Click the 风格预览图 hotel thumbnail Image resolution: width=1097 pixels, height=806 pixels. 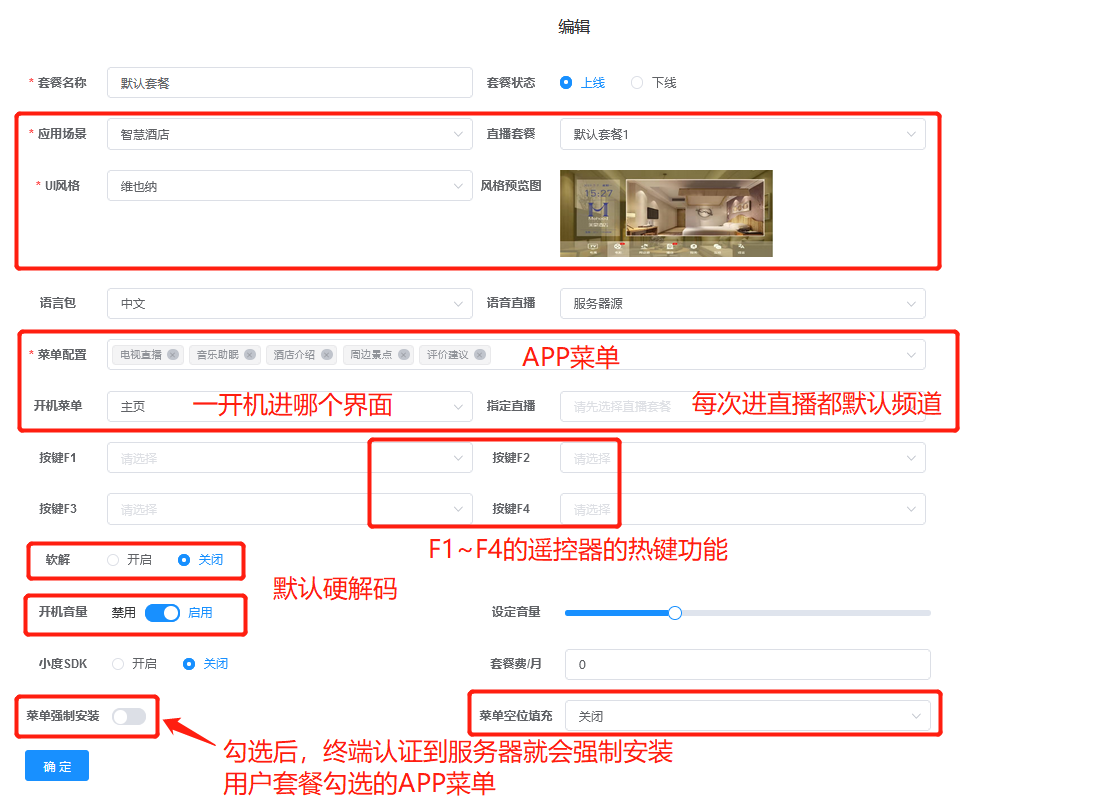tap(666, 213)
